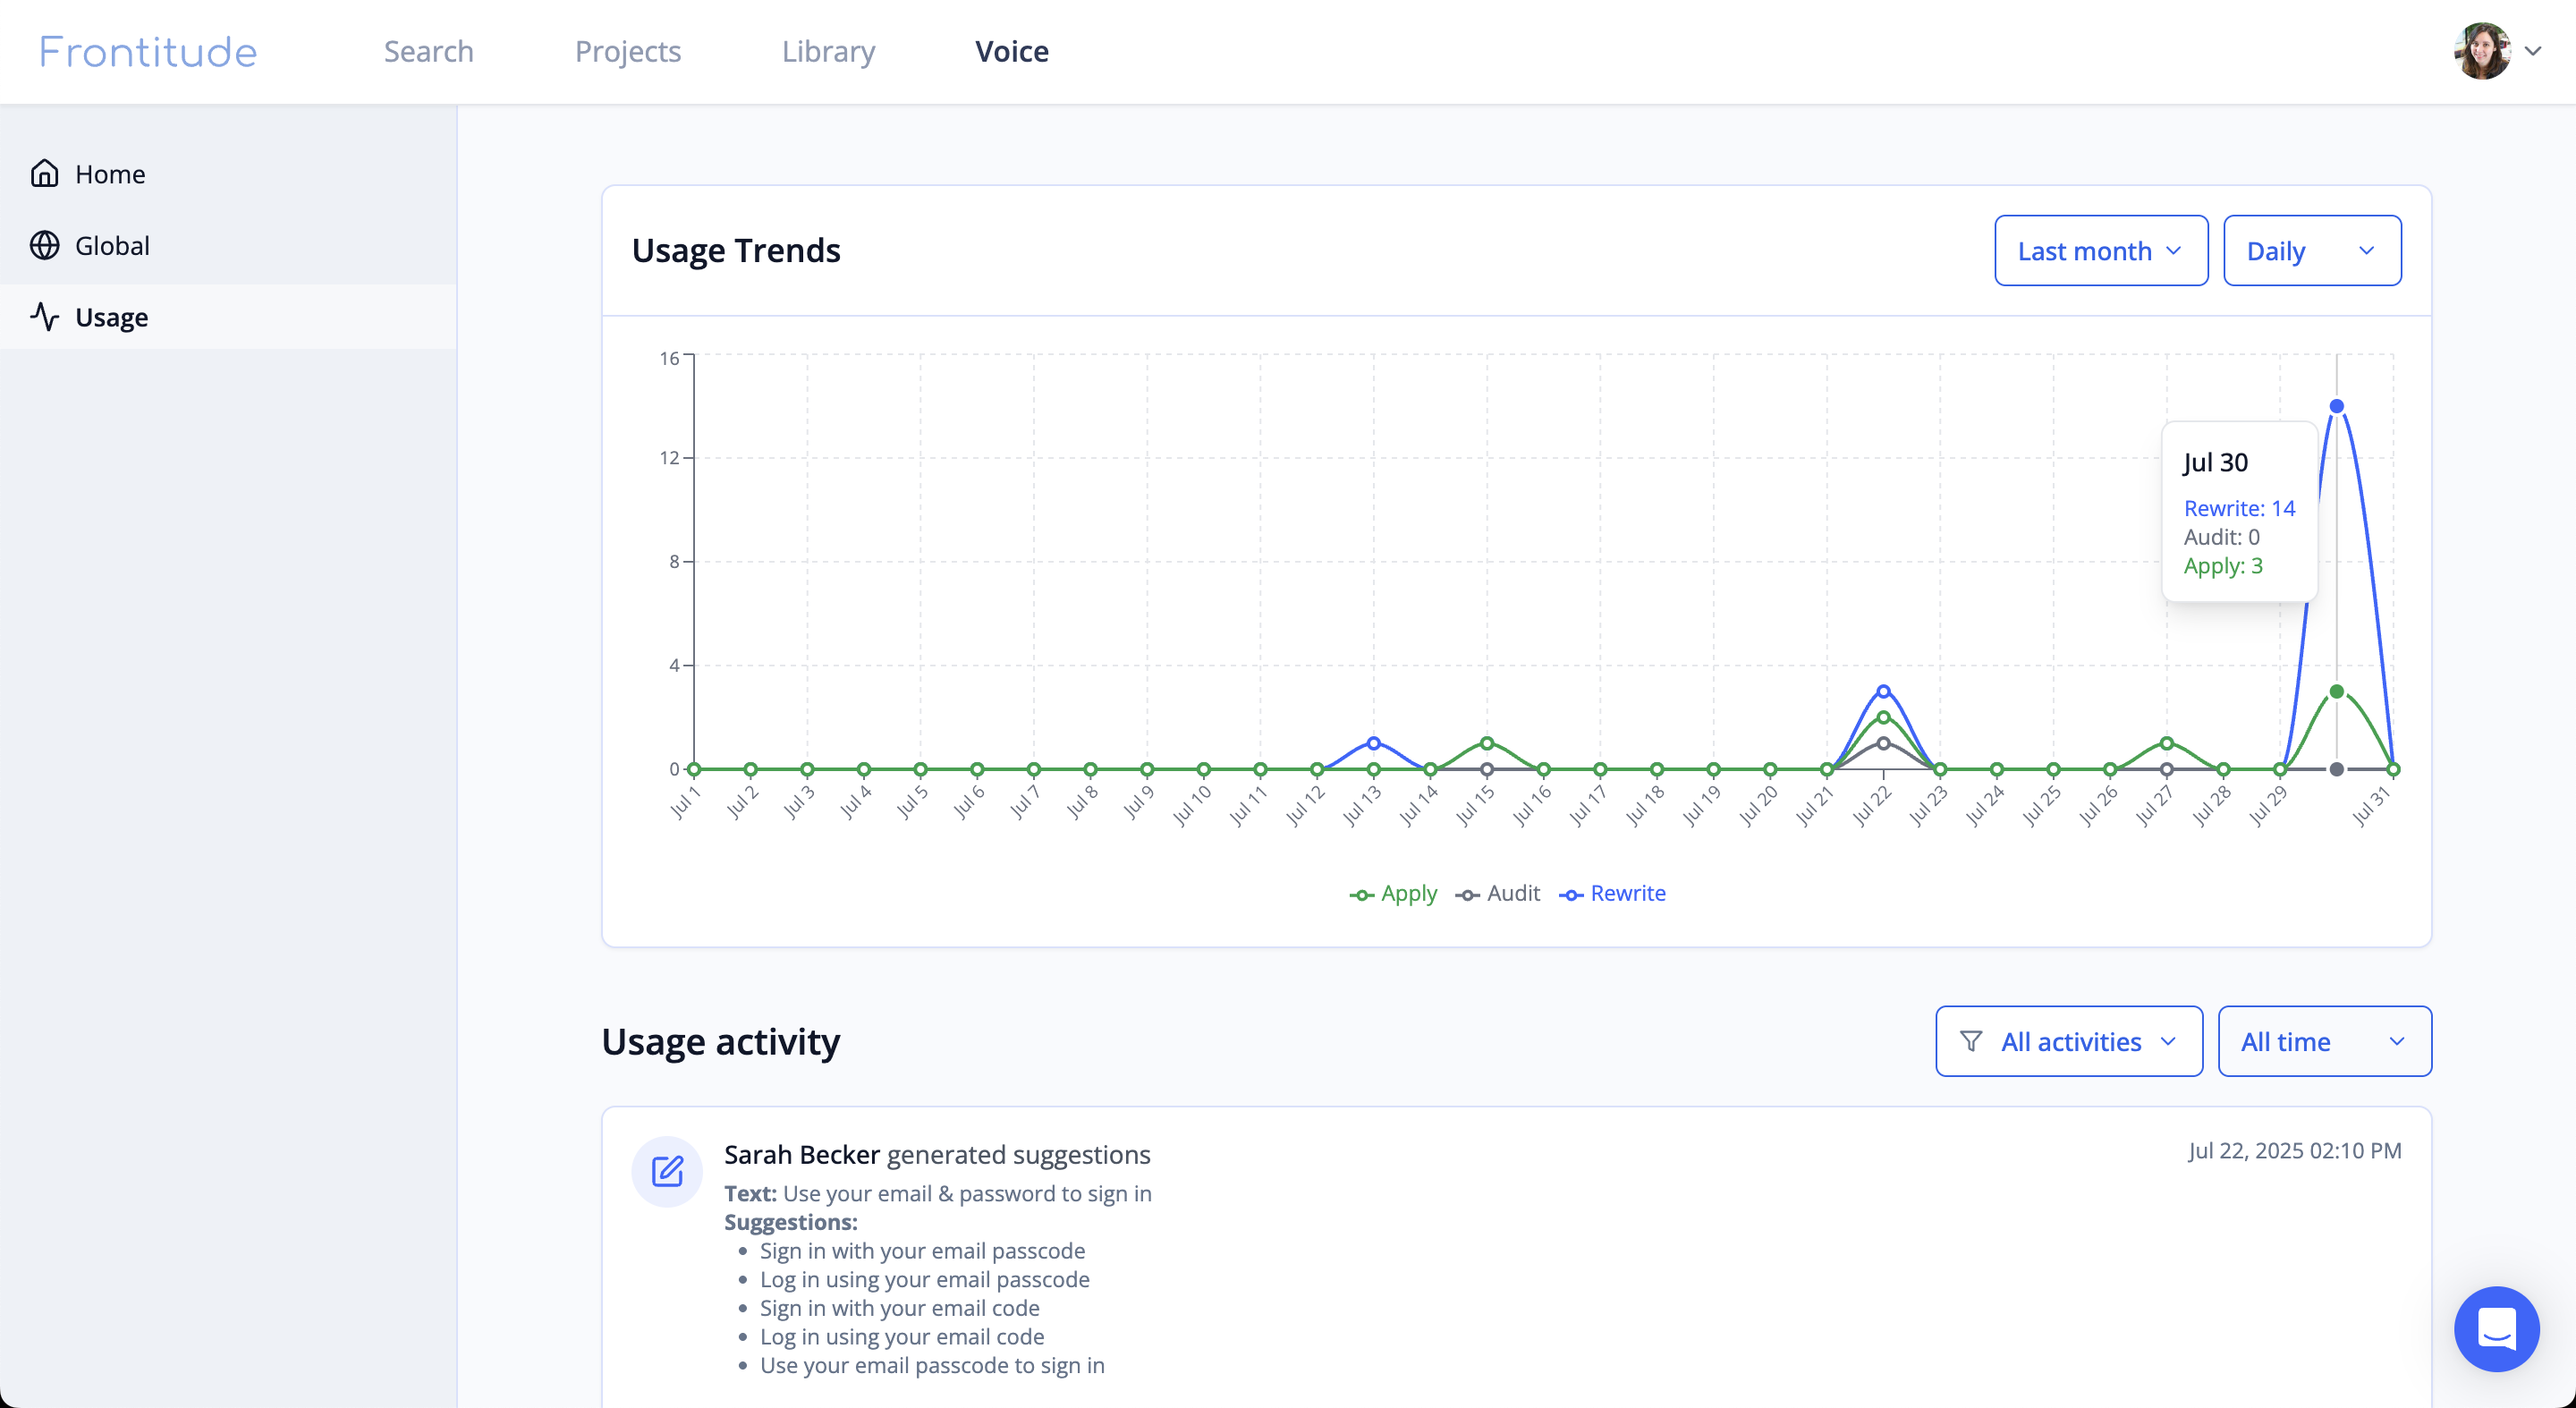Open the All time dropdown

click(2324, 1041)
